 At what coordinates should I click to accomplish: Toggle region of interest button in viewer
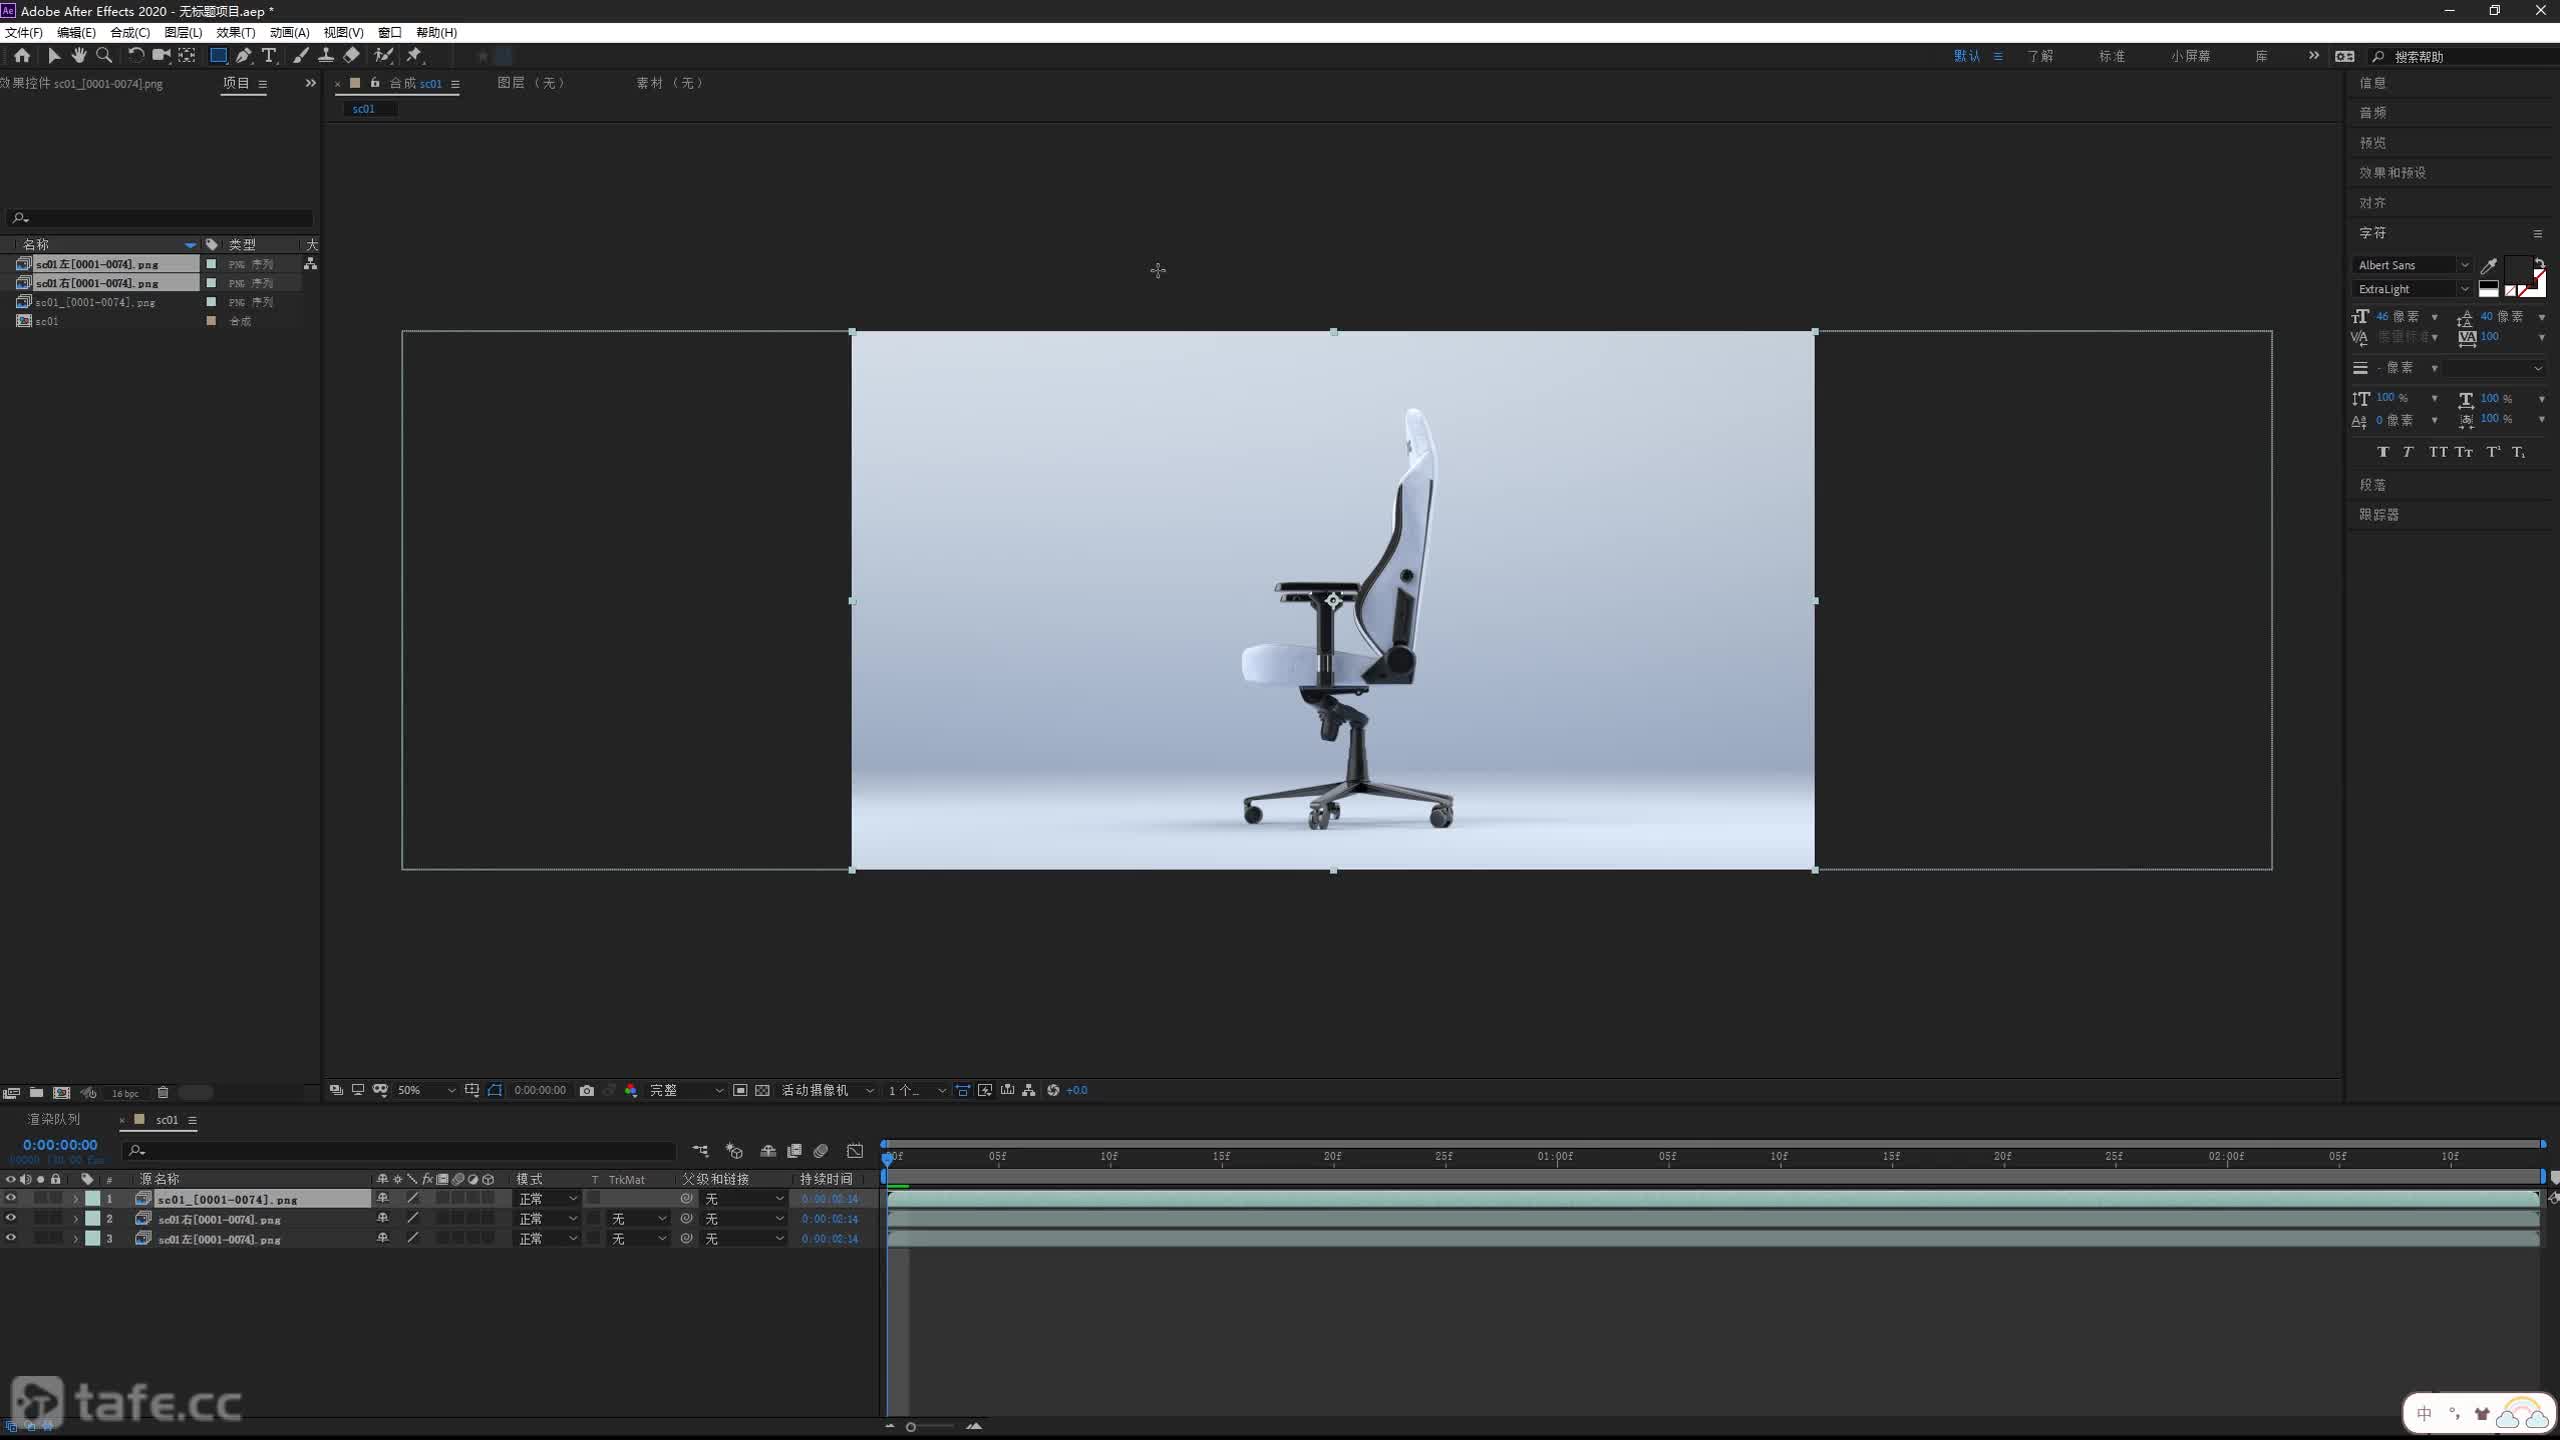point(740,1090)
